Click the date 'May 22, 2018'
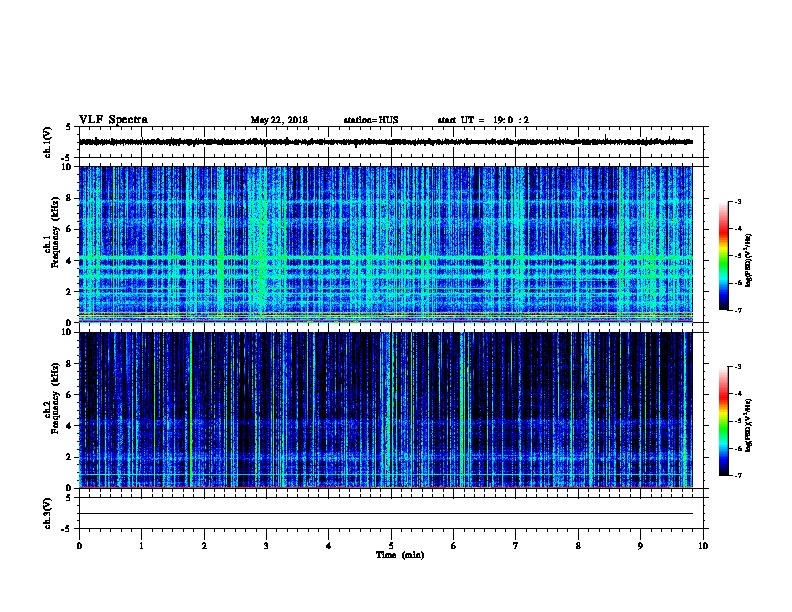 pos(279,120)
